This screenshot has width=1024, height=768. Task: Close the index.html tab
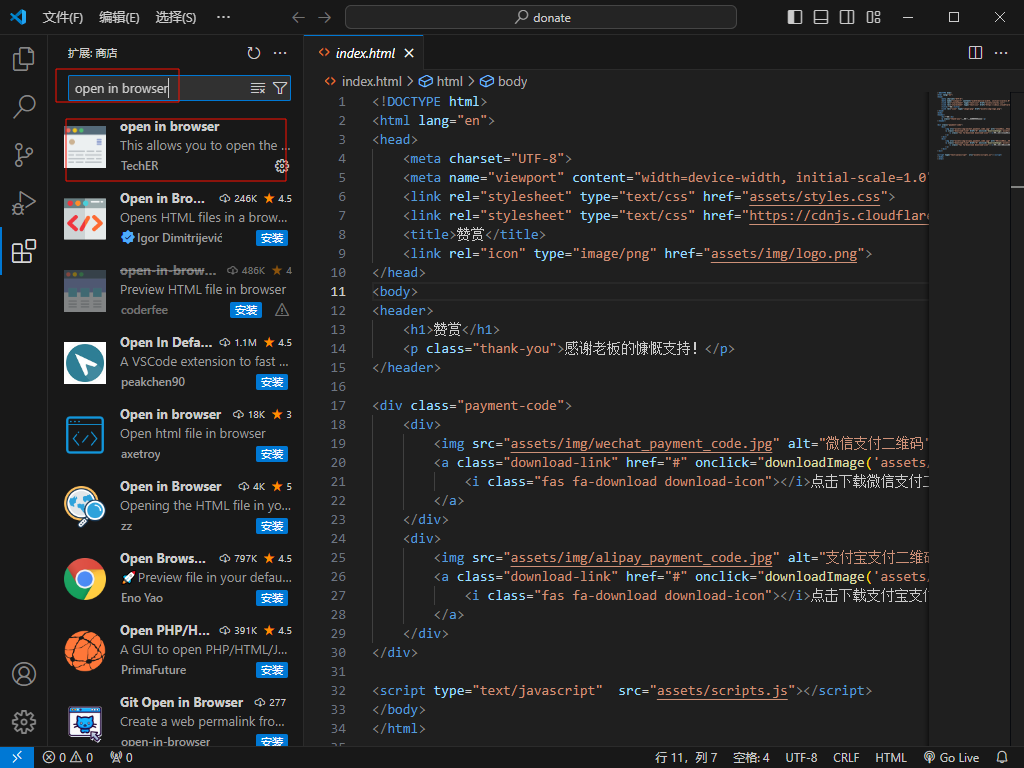[x=409, y=54]
